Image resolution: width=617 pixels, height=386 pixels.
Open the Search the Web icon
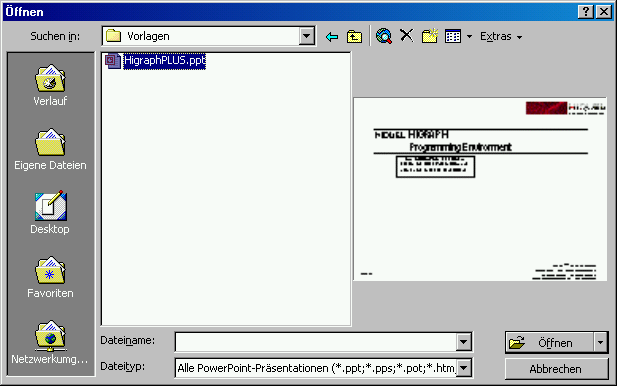click(384, 36)
